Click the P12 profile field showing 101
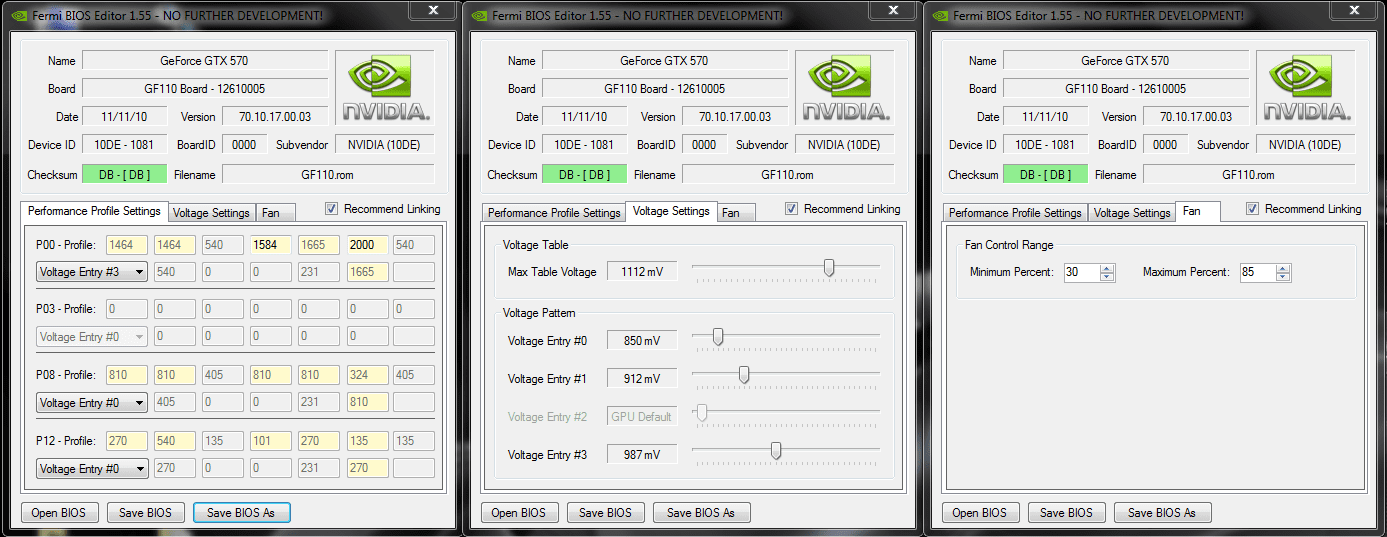This screenshot has width=1387, height=537. (270, 442)
